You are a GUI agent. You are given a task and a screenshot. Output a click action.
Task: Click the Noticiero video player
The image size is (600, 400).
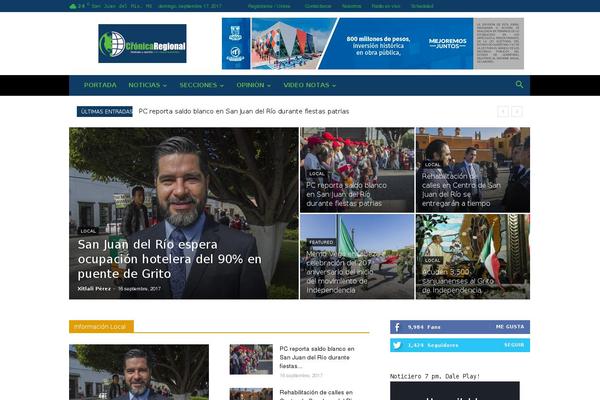click(x=455, y=391)
